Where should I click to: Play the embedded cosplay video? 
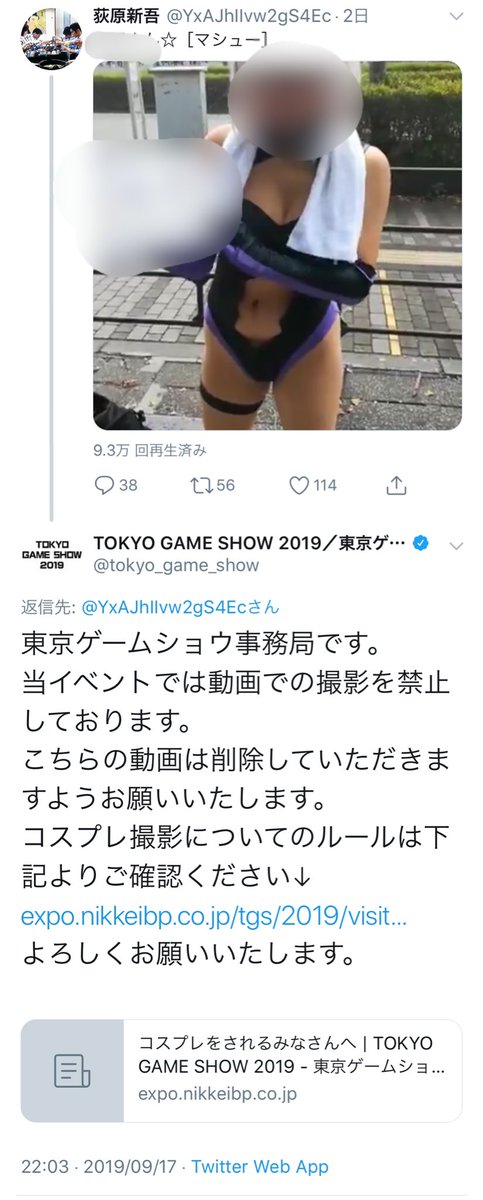pyautogui.click(x=278, y=245)
